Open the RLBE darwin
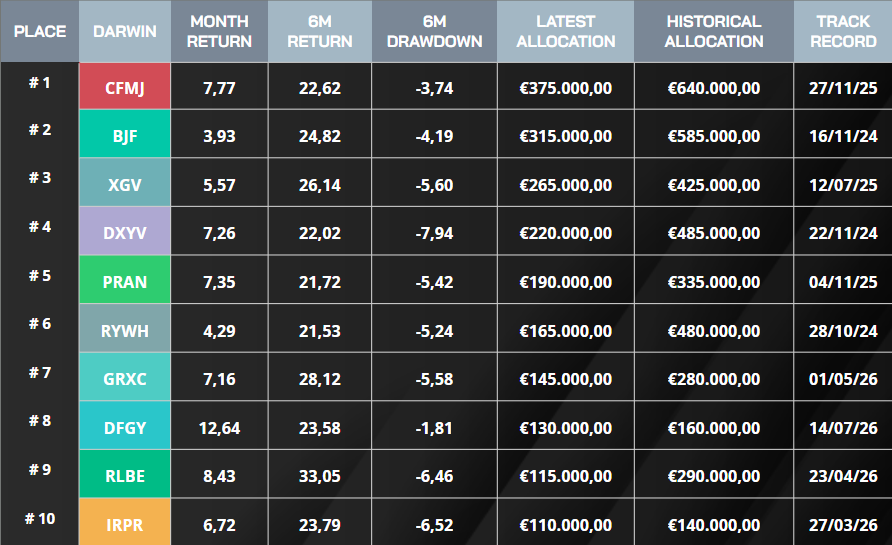Viewport: 892px width, 545px height. tap(125, 474)
